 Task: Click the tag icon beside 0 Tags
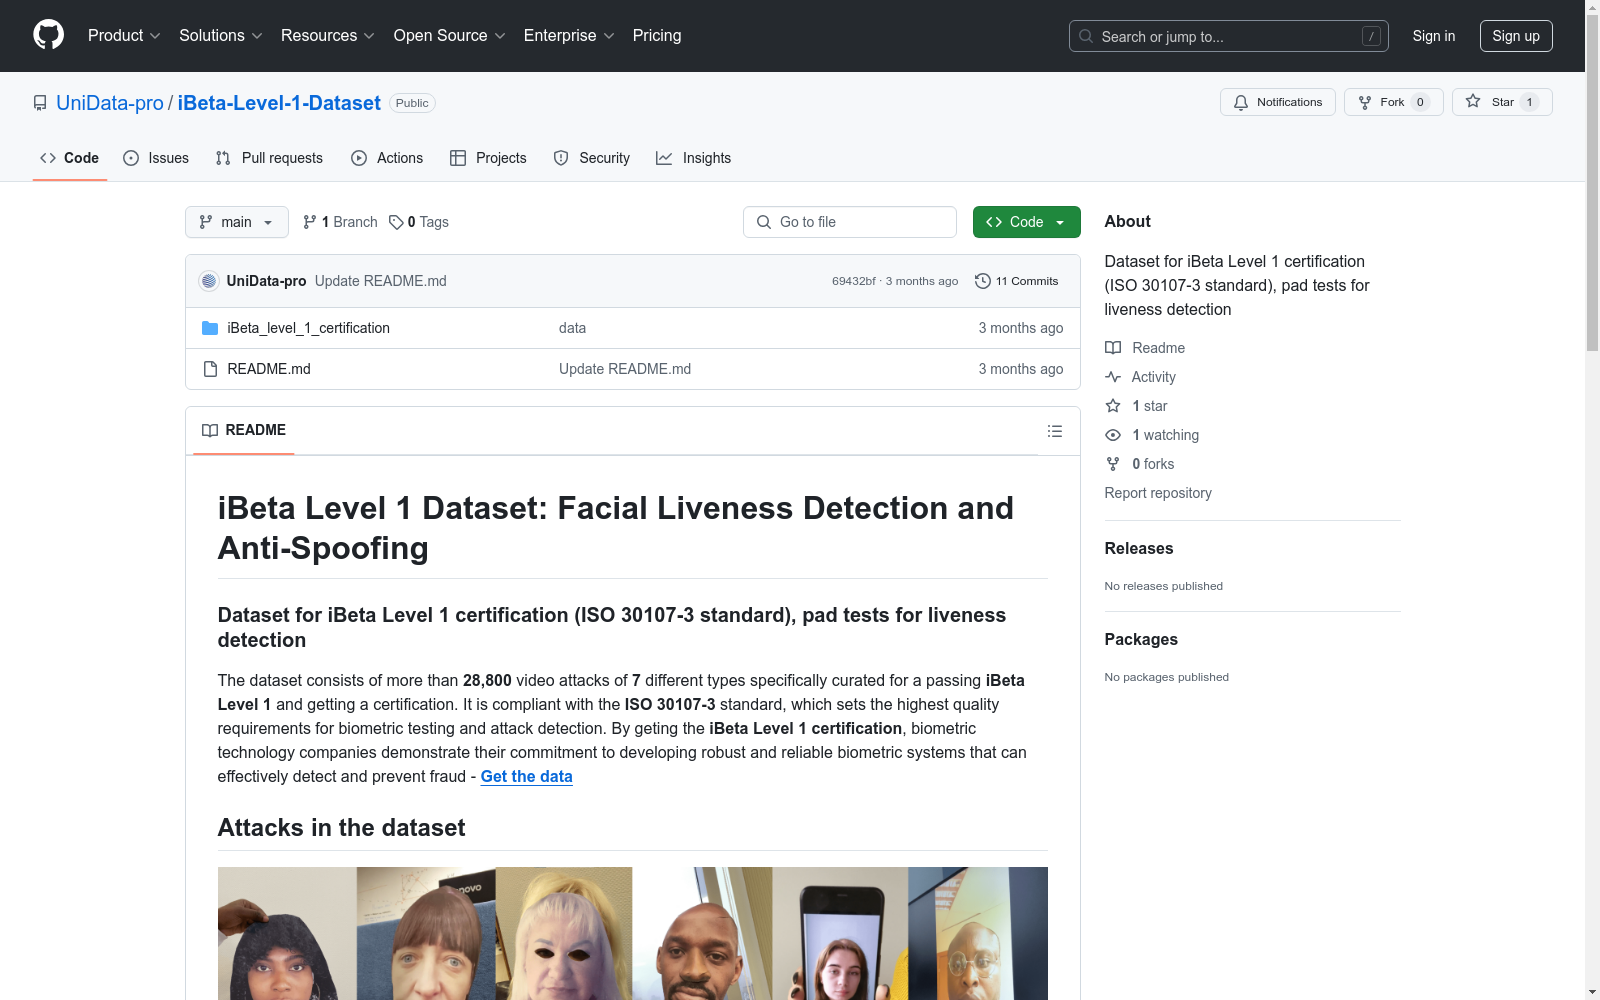tap(396, 222)
